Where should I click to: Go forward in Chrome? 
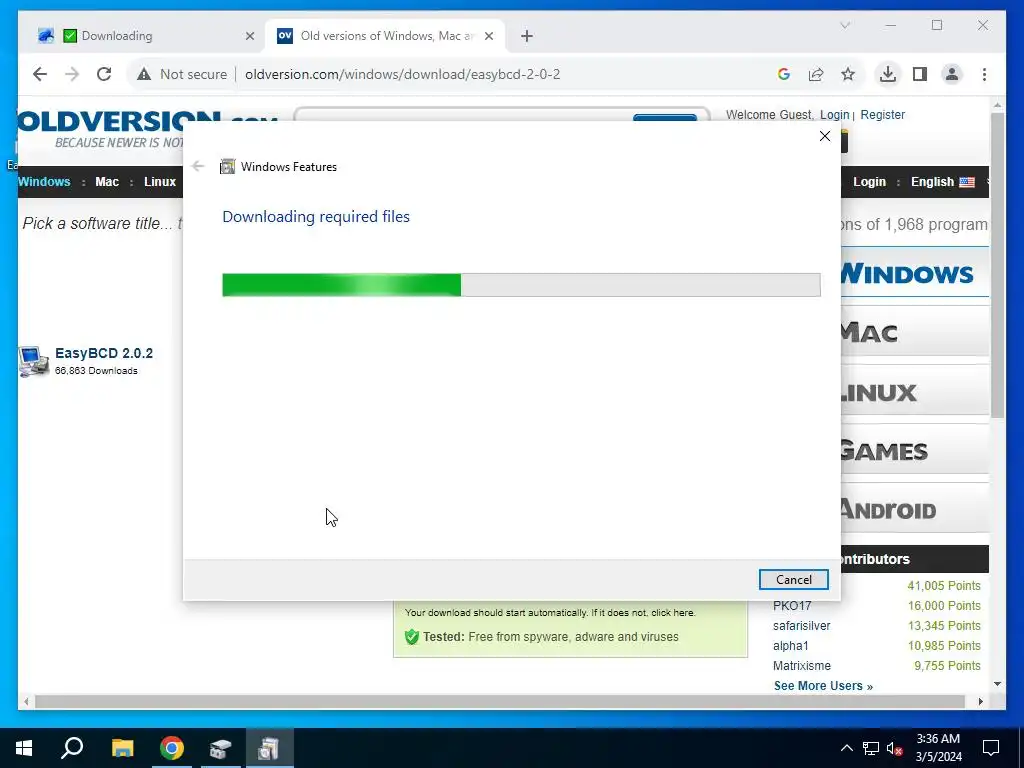click(72, 74)
